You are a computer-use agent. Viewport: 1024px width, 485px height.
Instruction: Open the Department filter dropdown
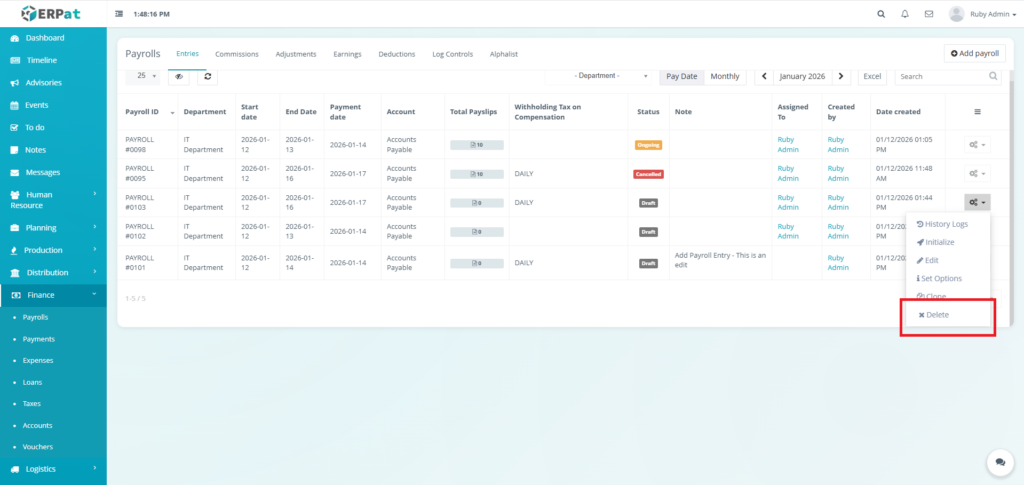598,76
